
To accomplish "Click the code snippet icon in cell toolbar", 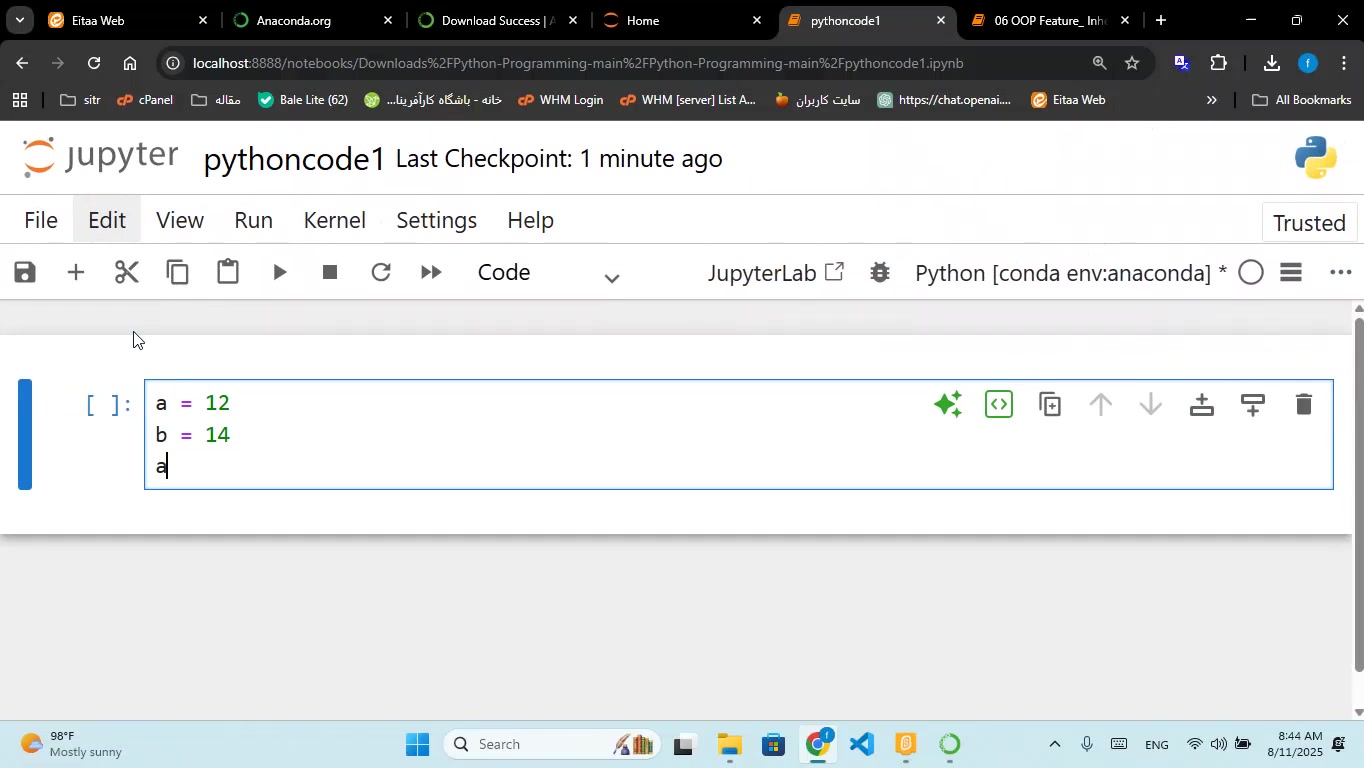I will [x=999, y=404].
